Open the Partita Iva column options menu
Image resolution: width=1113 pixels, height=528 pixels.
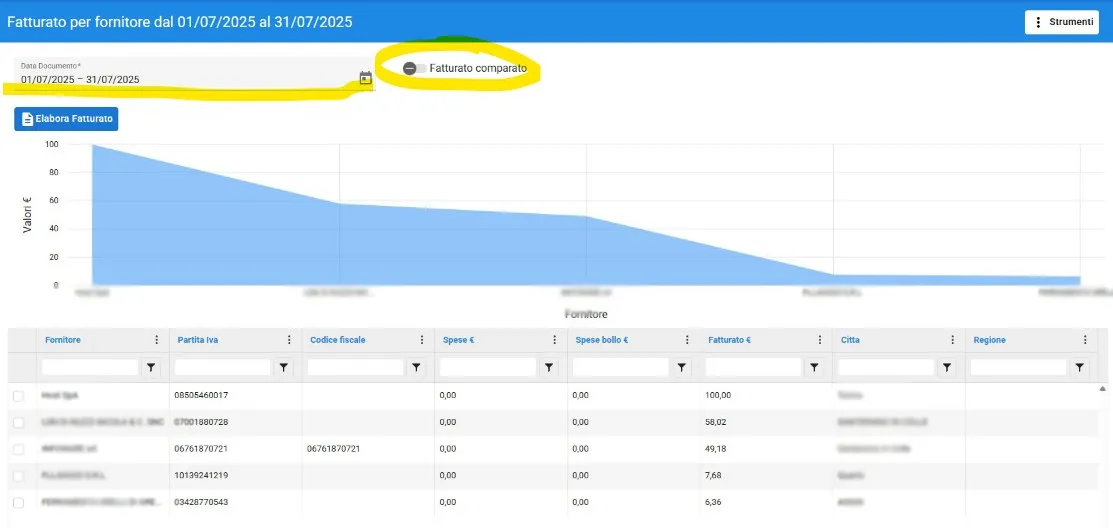289,340
